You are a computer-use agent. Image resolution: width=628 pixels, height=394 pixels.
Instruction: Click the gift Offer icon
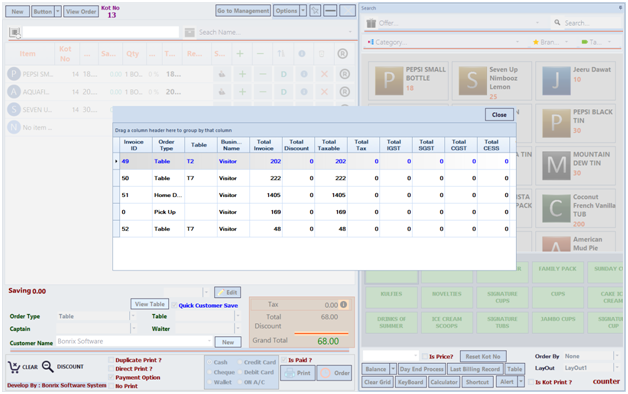click(371, 23)
